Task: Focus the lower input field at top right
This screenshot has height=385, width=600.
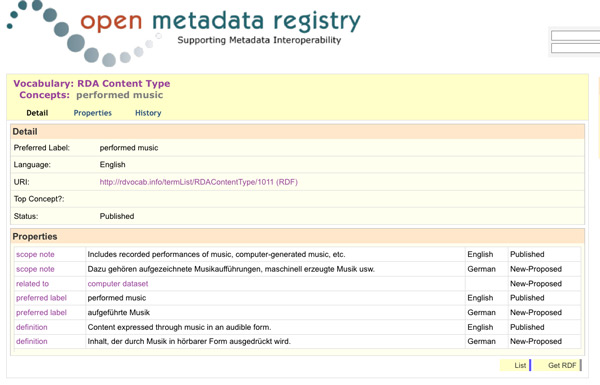Action: point(576,48)
